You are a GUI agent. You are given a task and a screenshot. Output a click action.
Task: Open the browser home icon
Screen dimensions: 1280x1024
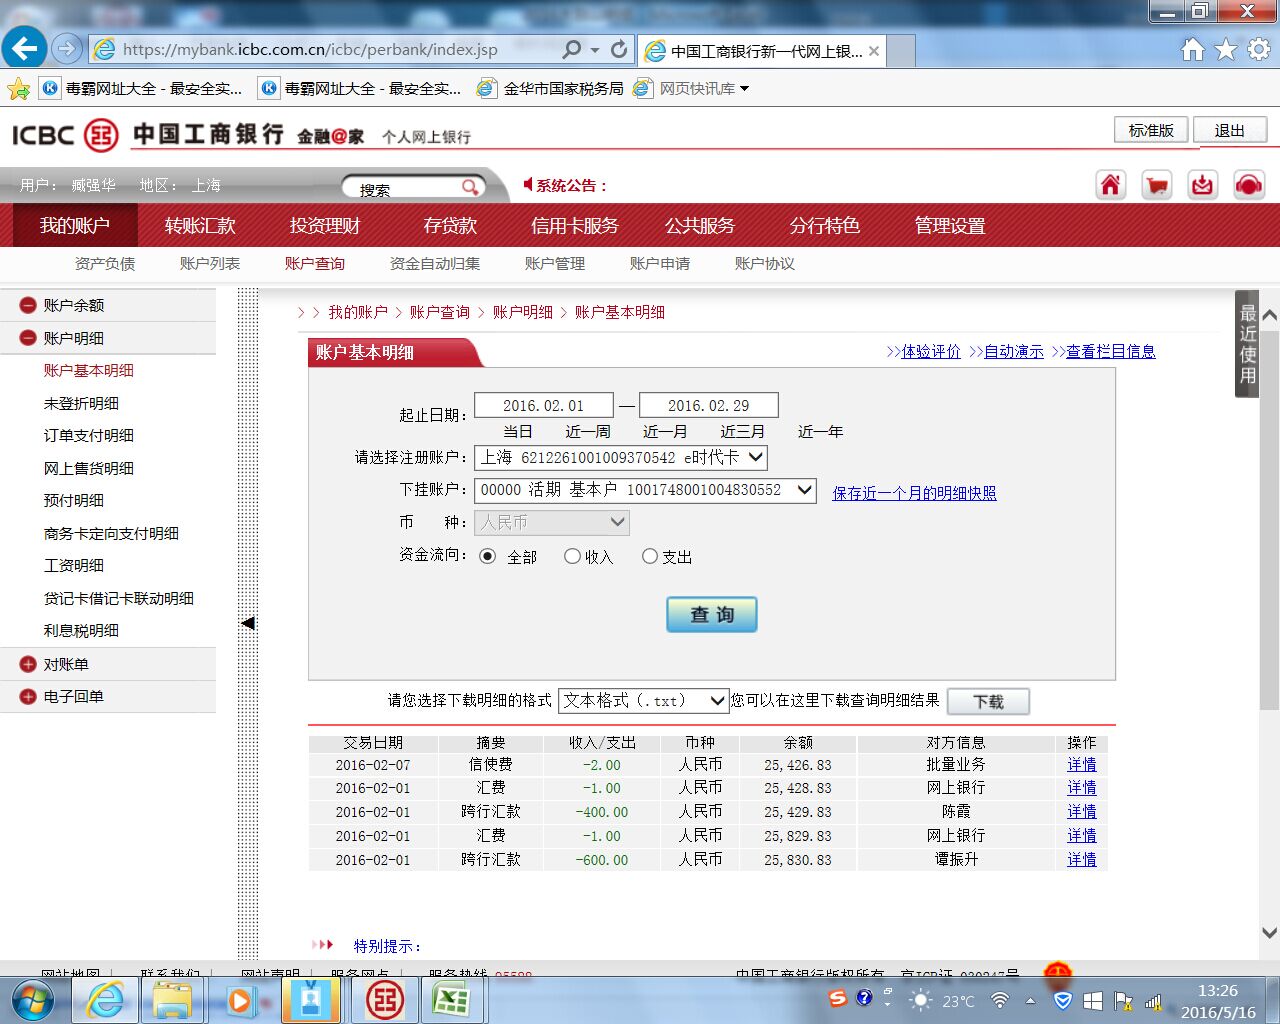[1192, 49]
